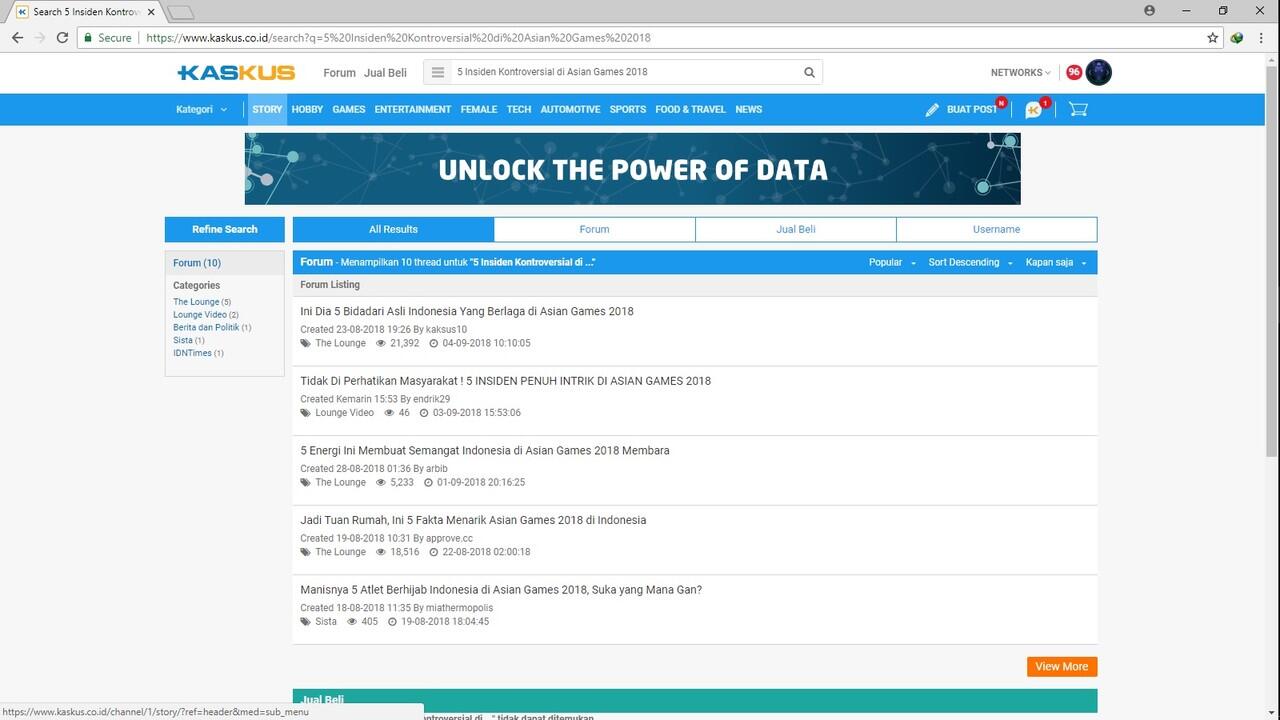Bookmark this page with star icon
This screenshot has height=720, width=1280.
pyautogui.click(x=1213, y=38)
